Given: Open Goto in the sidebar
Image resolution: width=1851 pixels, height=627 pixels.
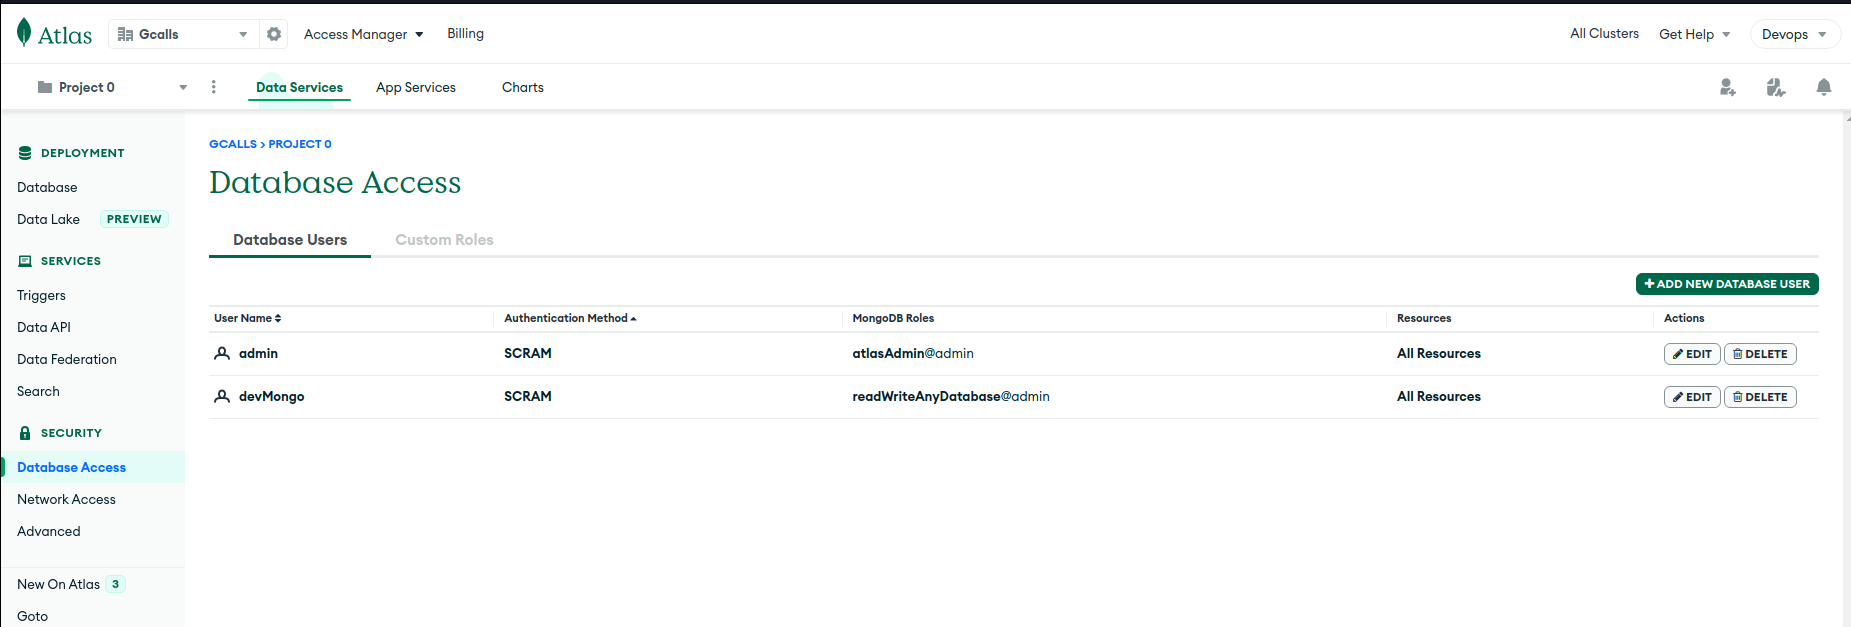Looking at the screenshot, I should click(32, 616).
